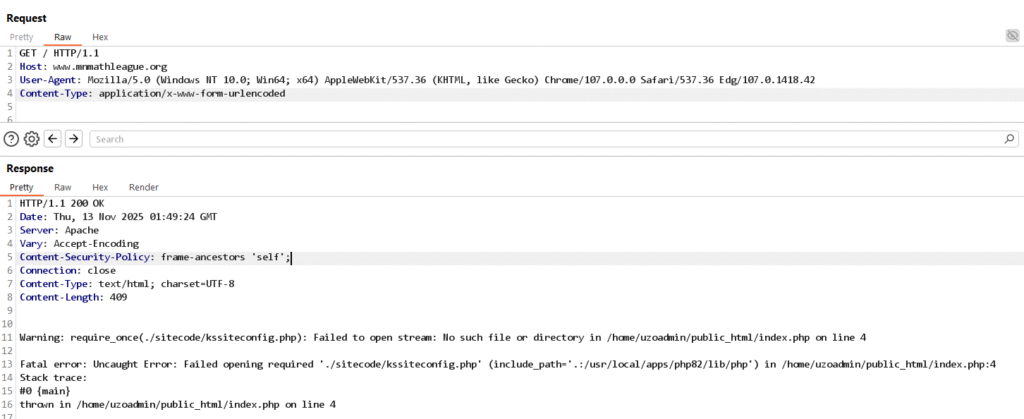Toggle the crossed-eye icon in the Request panel
This screenshot has height=419, width=1024.
click(x=1012, y=36)
